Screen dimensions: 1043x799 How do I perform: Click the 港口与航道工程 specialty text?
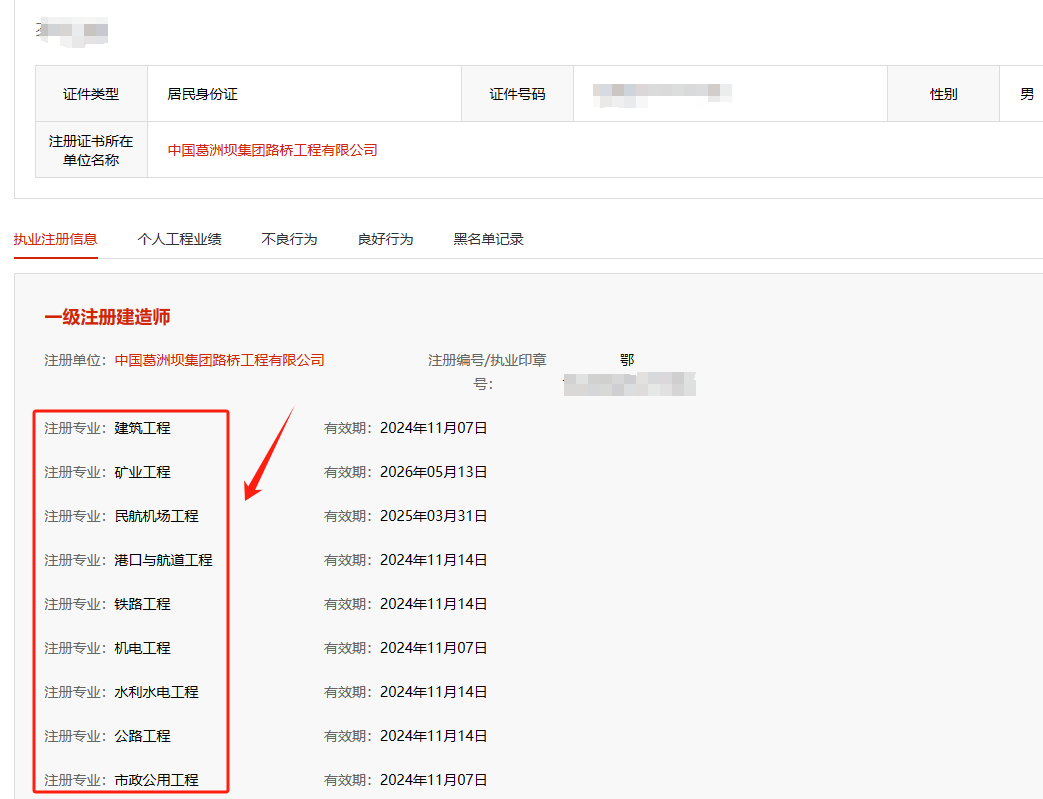coord(163,560)
